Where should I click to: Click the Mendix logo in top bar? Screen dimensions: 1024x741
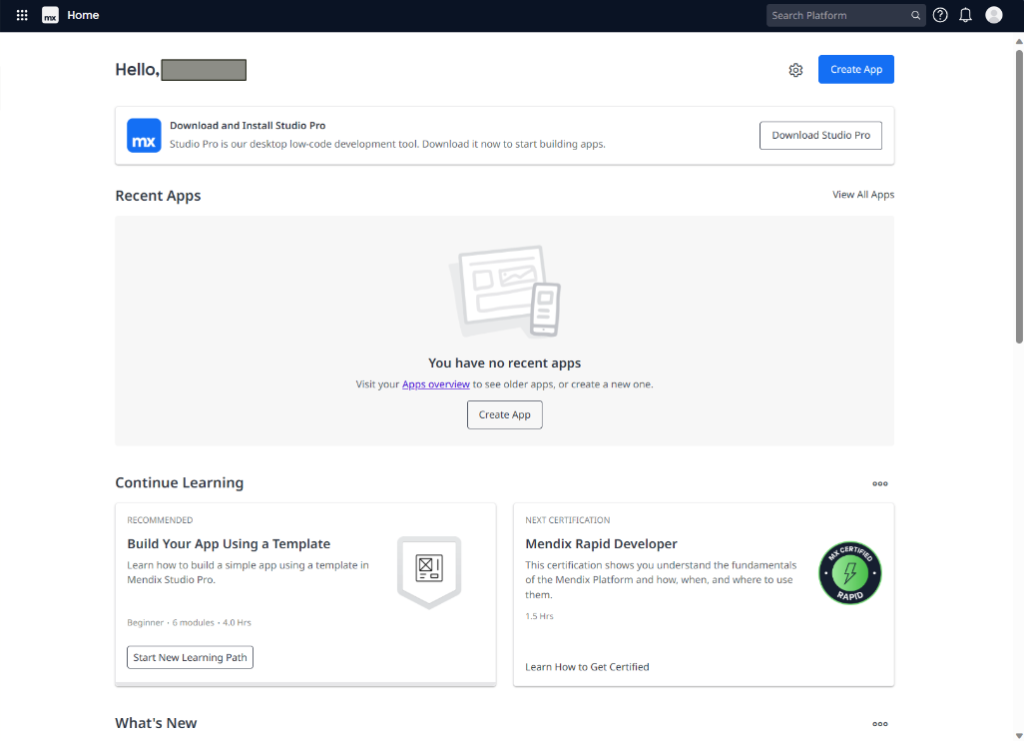coord(50,15)
